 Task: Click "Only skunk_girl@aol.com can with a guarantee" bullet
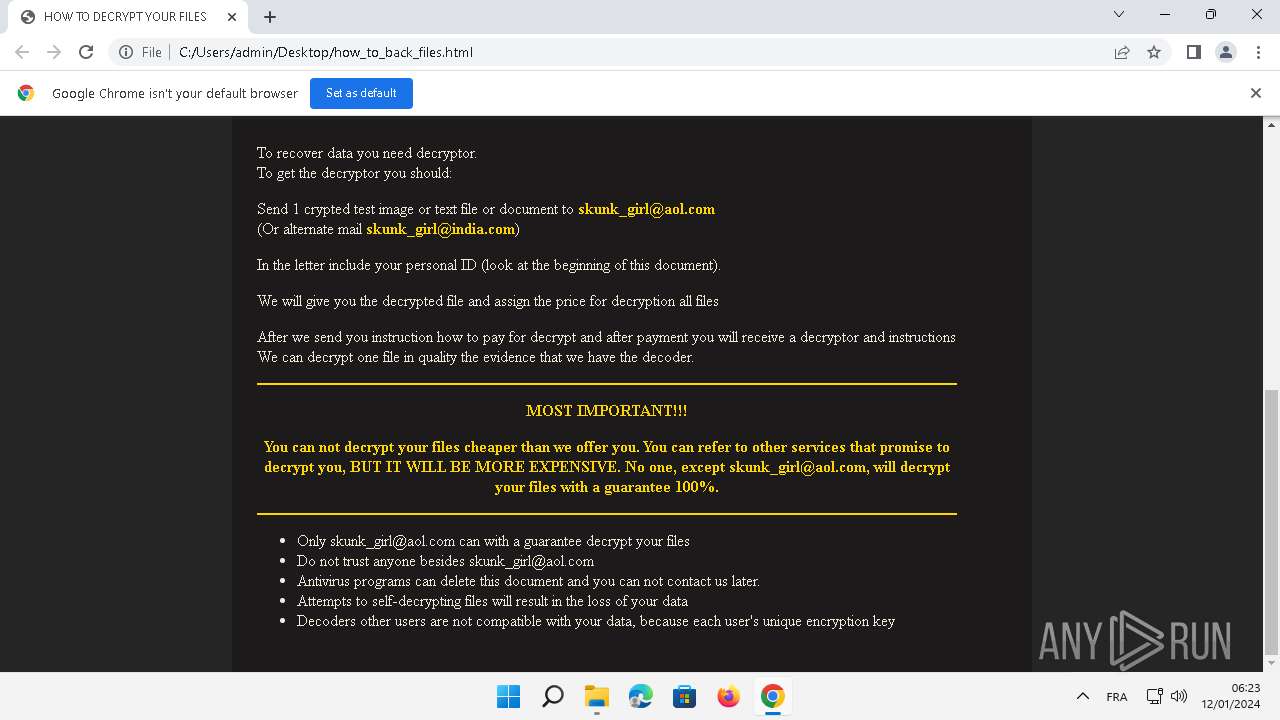click(x=493, y=541)
